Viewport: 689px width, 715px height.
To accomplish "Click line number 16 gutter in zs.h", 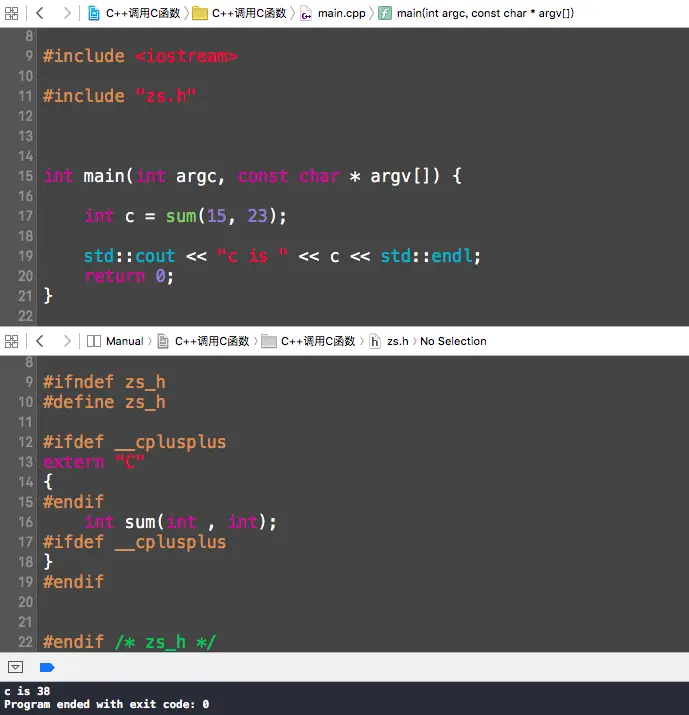I will [x=26, y=522].
